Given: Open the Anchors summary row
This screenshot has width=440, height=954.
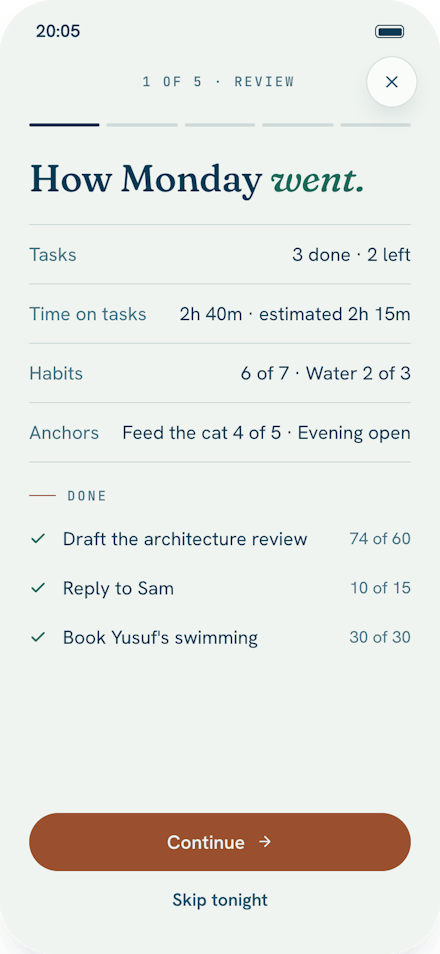Looking at the screenshot, I should point(220,433).
